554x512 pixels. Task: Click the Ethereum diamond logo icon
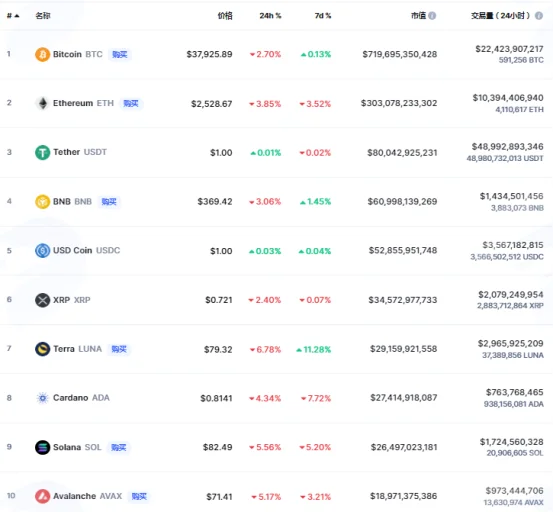pyautogui.click(x=42, y=103)
